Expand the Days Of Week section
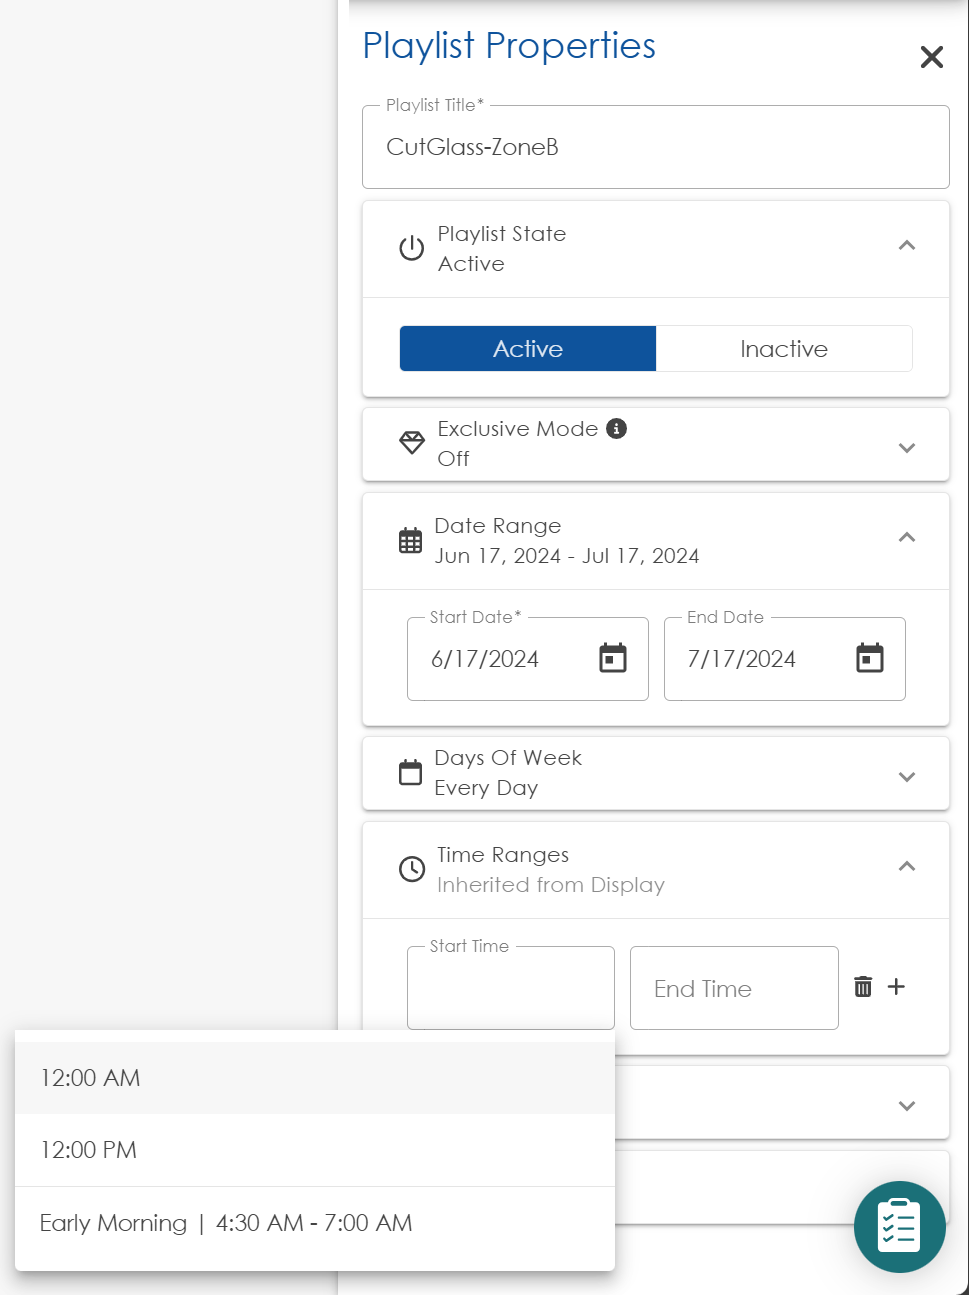 (x=906, y=776)
